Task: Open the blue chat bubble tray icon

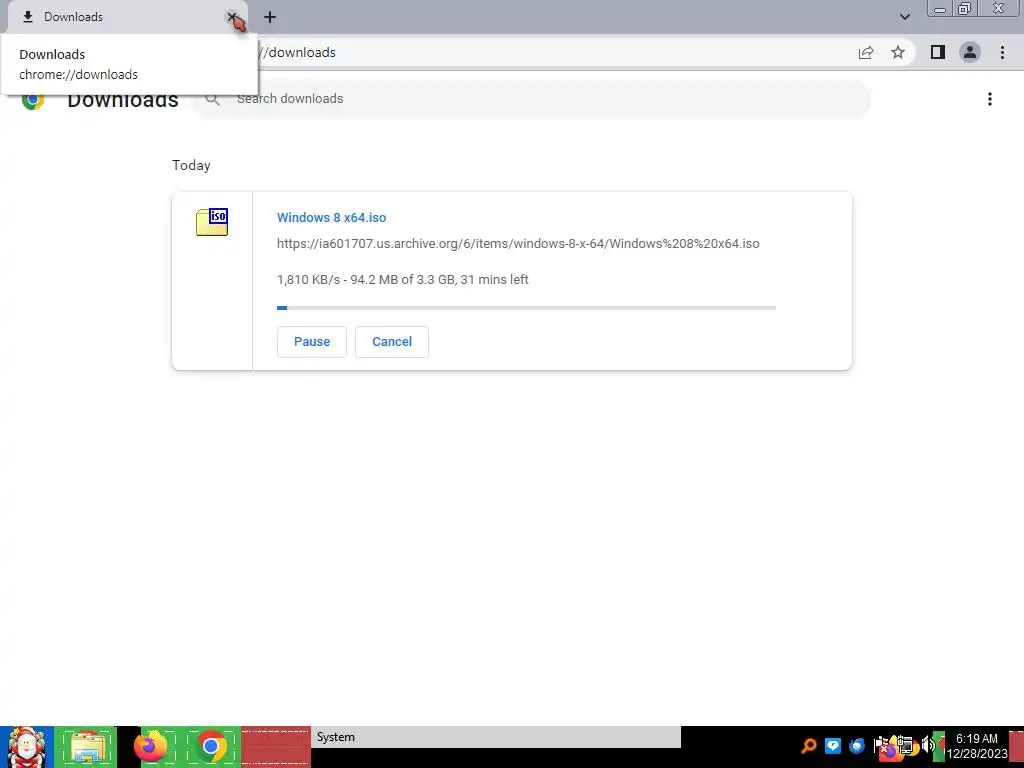Action: pyautogui.click(x=833, y=746)
